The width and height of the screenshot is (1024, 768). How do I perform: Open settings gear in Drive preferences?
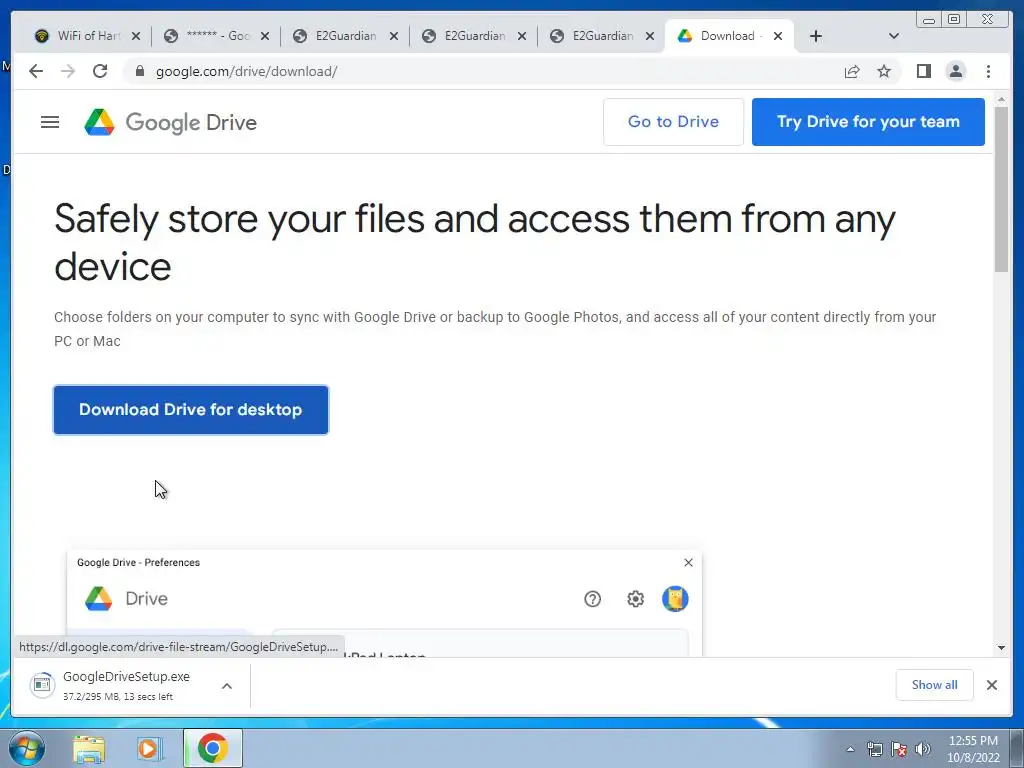point(635,599)
